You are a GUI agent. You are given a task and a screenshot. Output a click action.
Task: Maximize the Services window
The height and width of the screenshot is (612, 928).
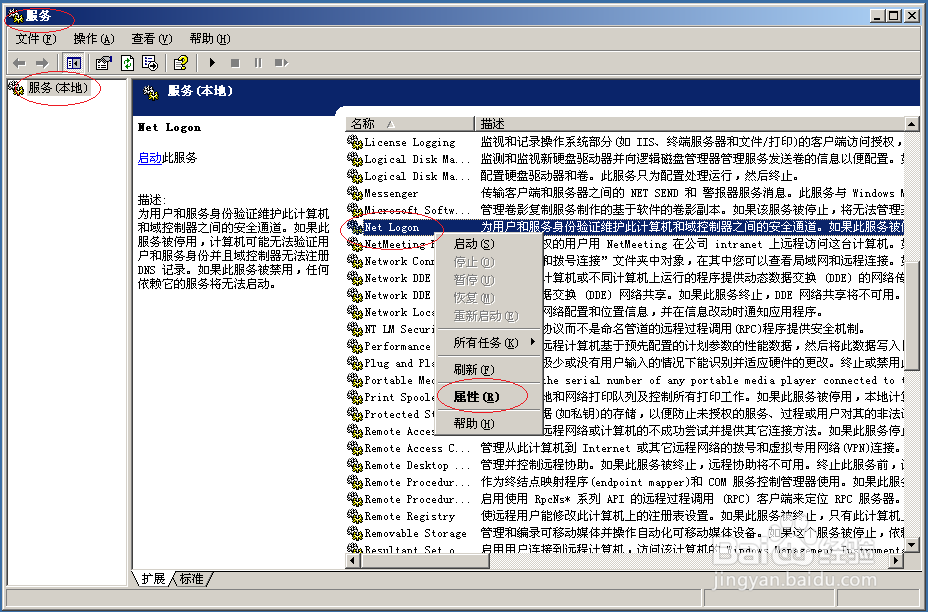click(893, 16)
